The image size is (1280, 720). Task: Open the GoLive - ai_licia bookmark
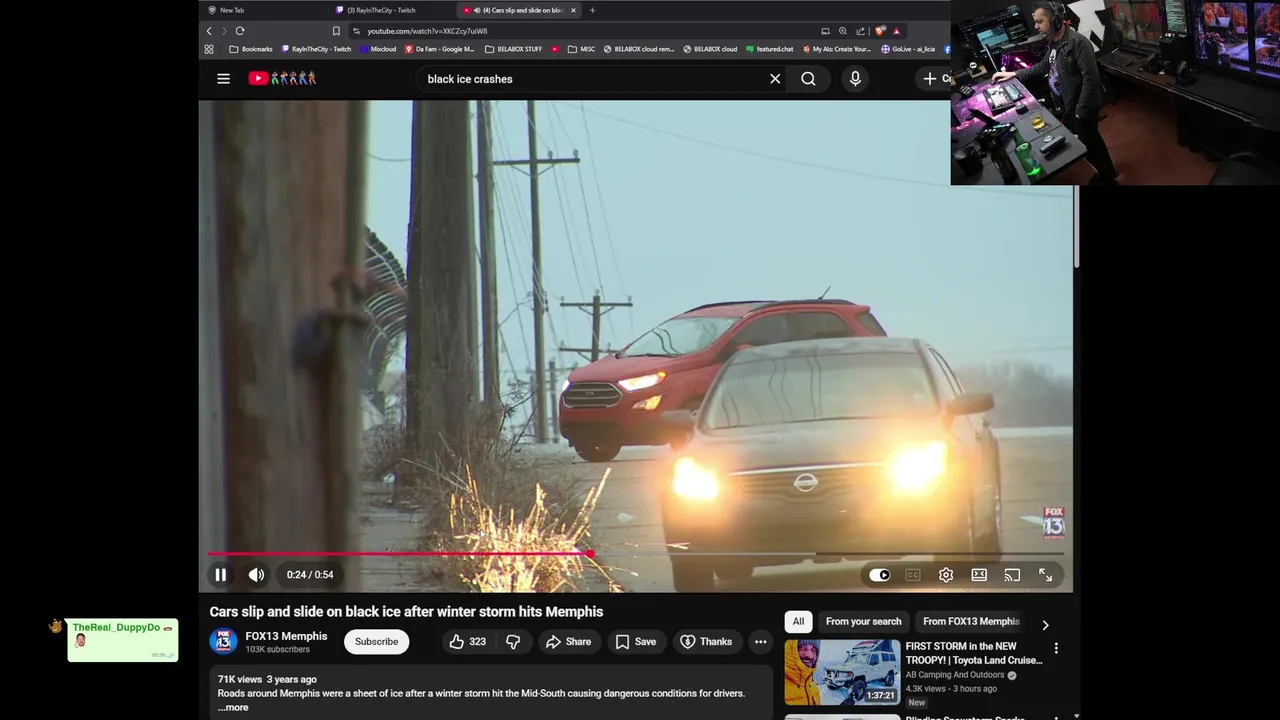coord(908,49)
